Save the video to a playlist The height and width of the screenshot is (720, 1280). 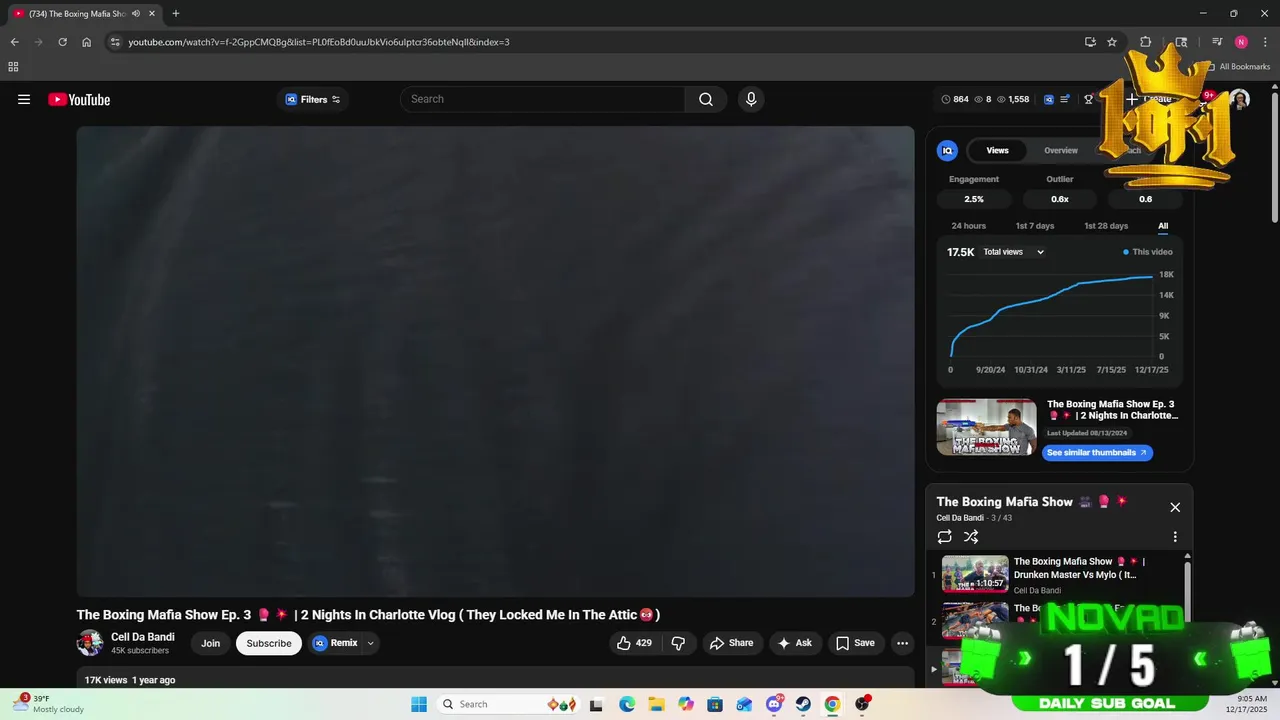pos(855,643)
